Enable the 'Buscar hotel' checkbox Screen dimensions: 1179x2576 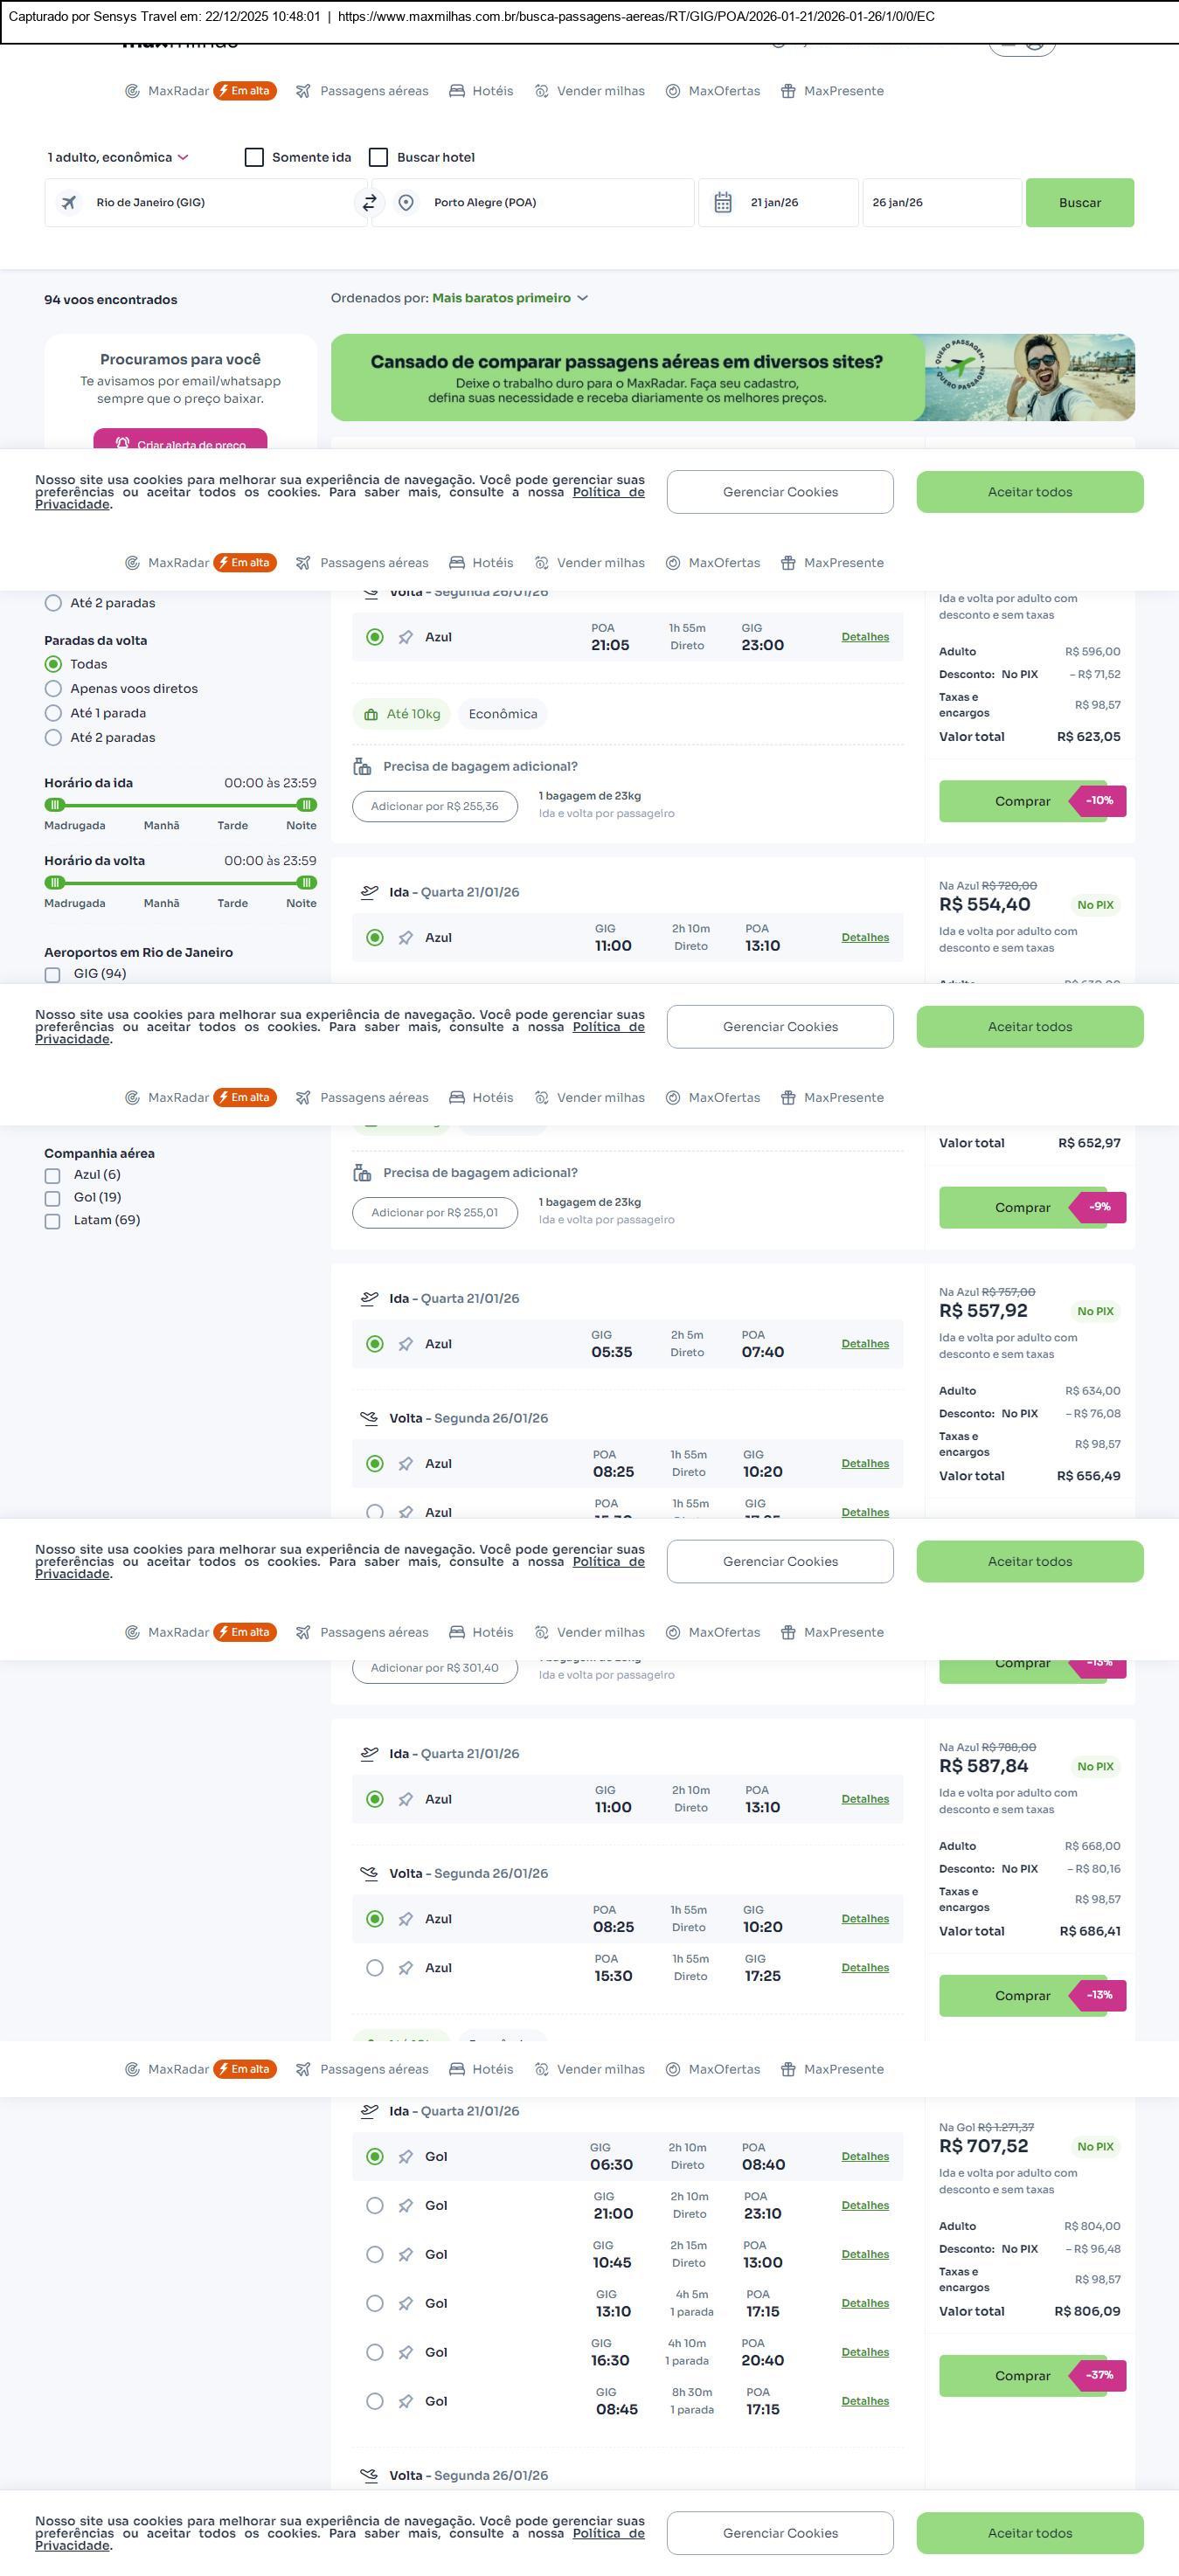[x=379, y=158]
